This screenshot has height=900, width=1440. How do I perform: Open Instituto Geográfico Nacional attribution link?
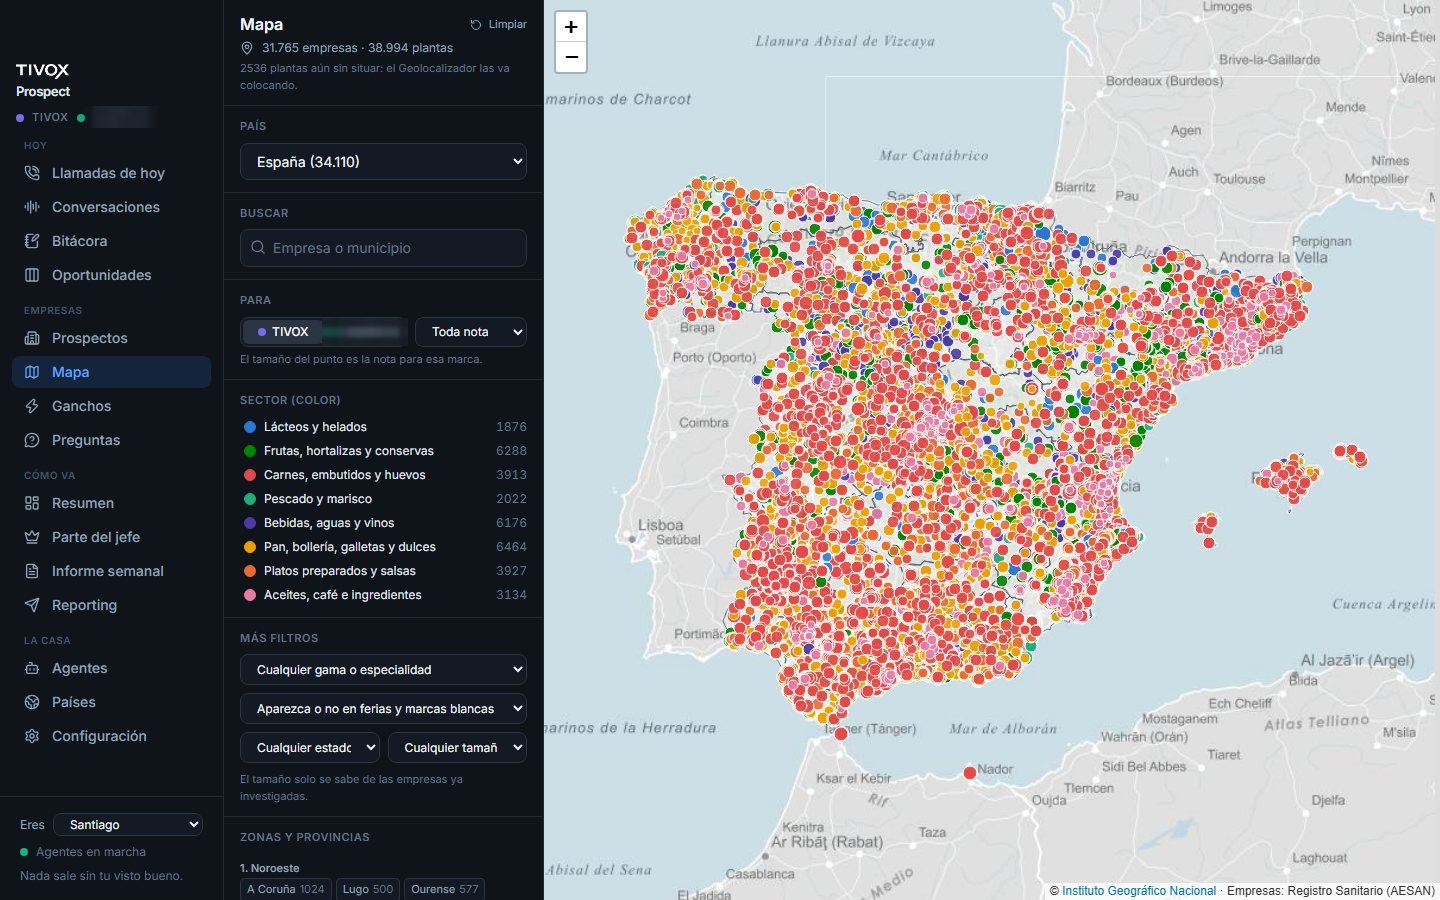coord(1139,891)
